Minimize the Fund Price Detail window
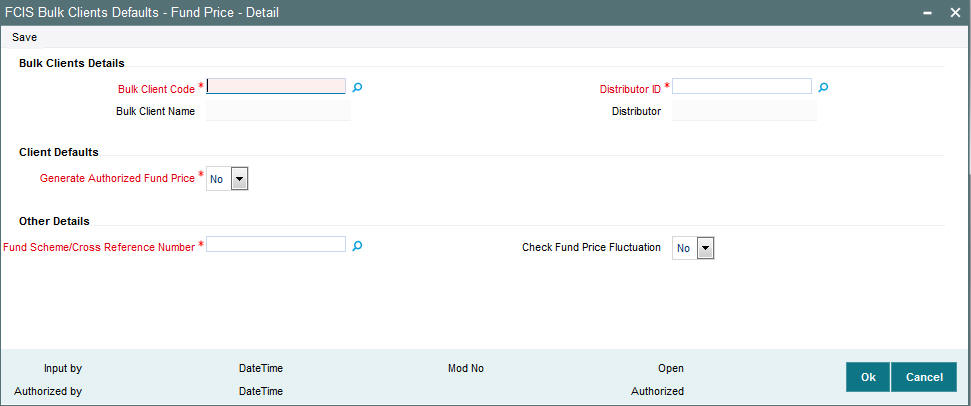The height and width of the screenshot is (406, 971). point(928,12)
